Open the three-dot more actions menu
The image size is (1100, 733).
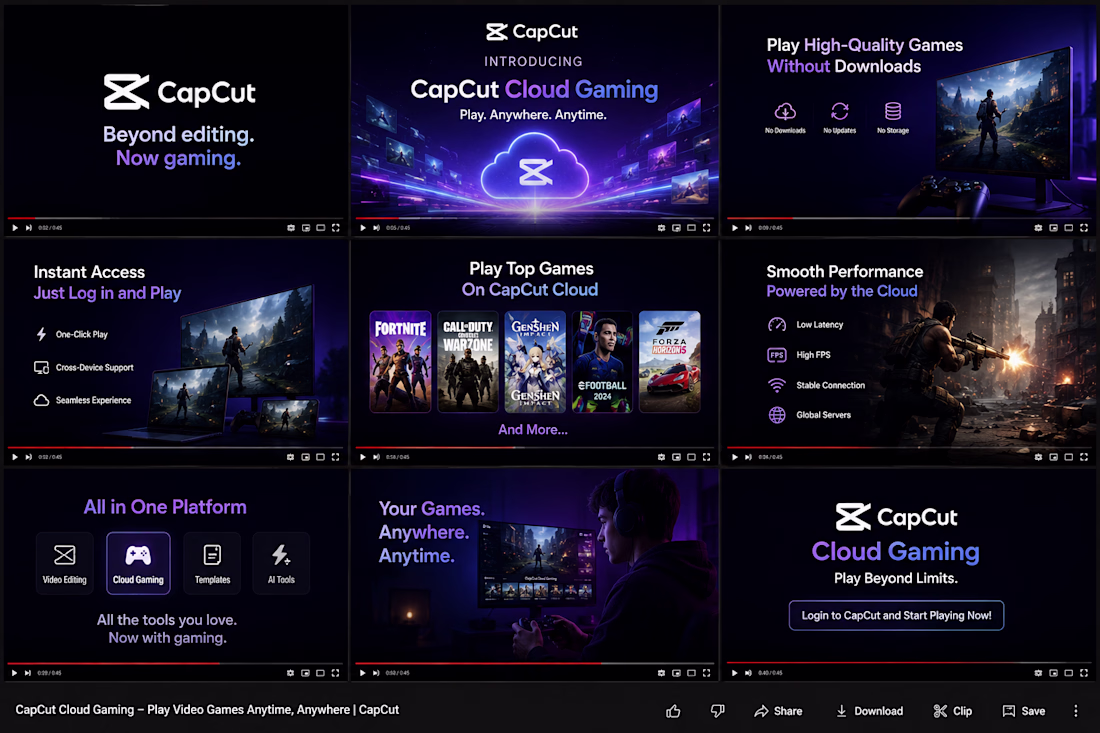pos(1075,711)
